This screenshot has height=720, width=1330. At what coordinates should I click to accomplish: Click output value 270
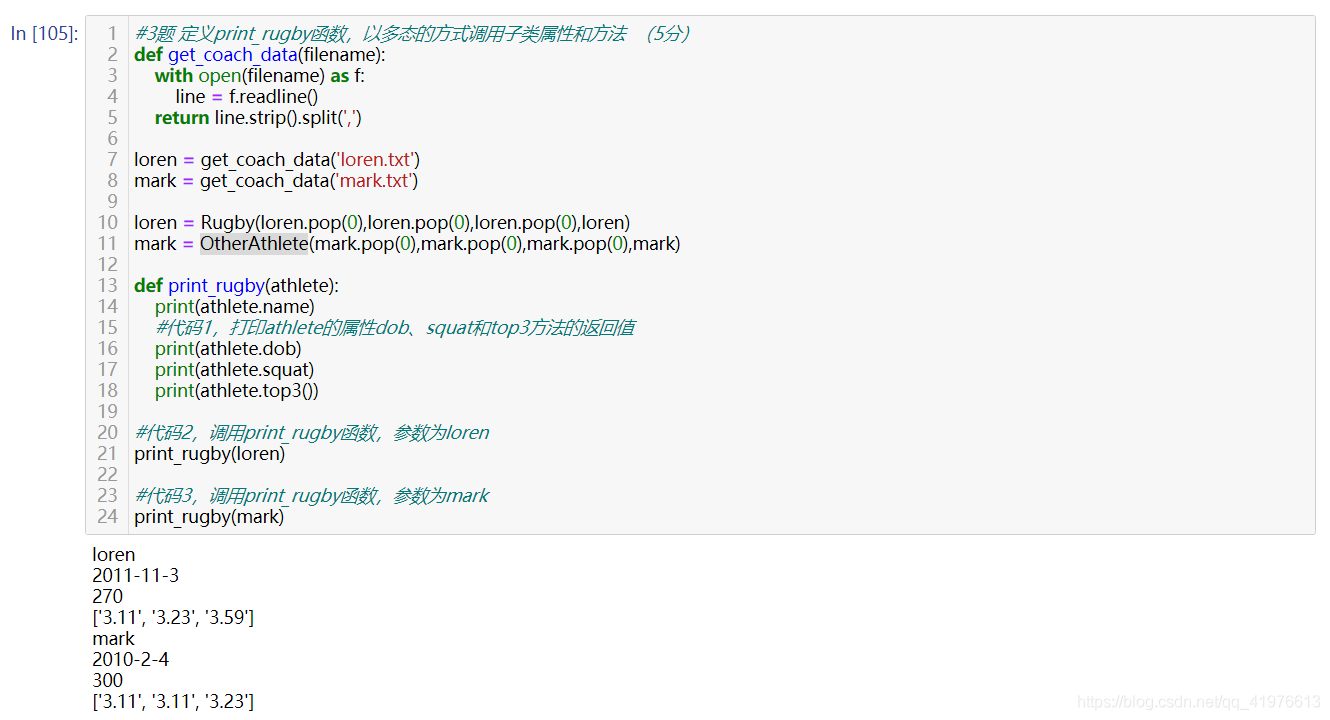click(x=108, y=596)
